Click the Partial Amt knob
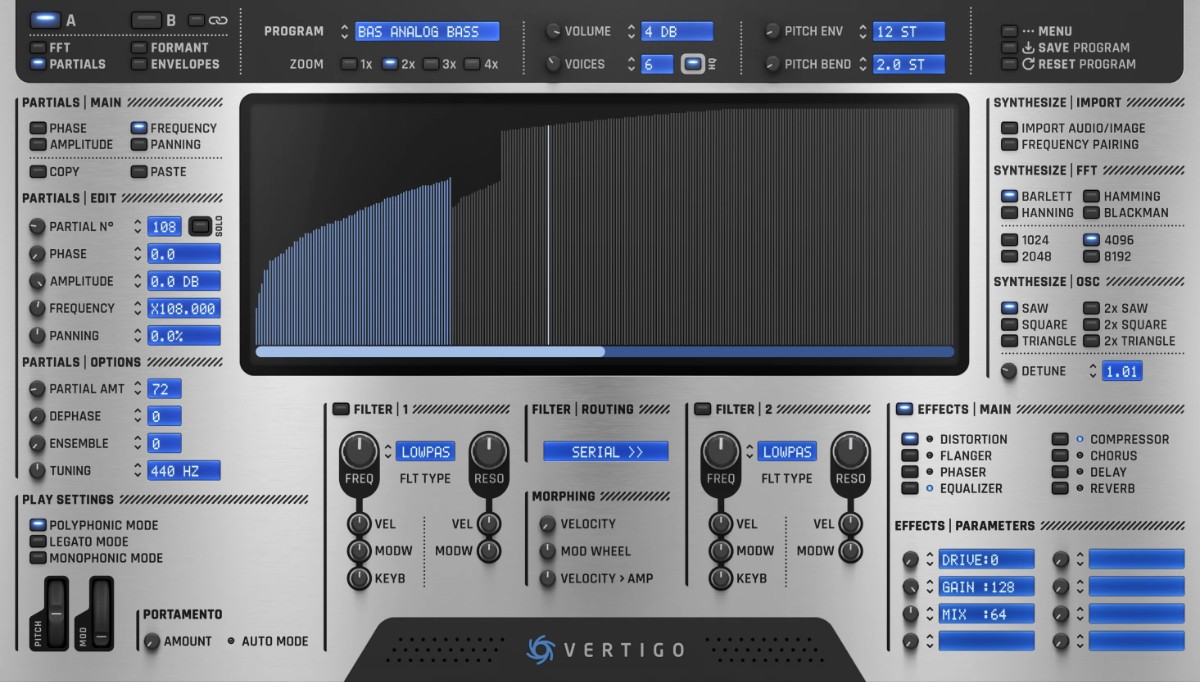 (x=37, y=389)
